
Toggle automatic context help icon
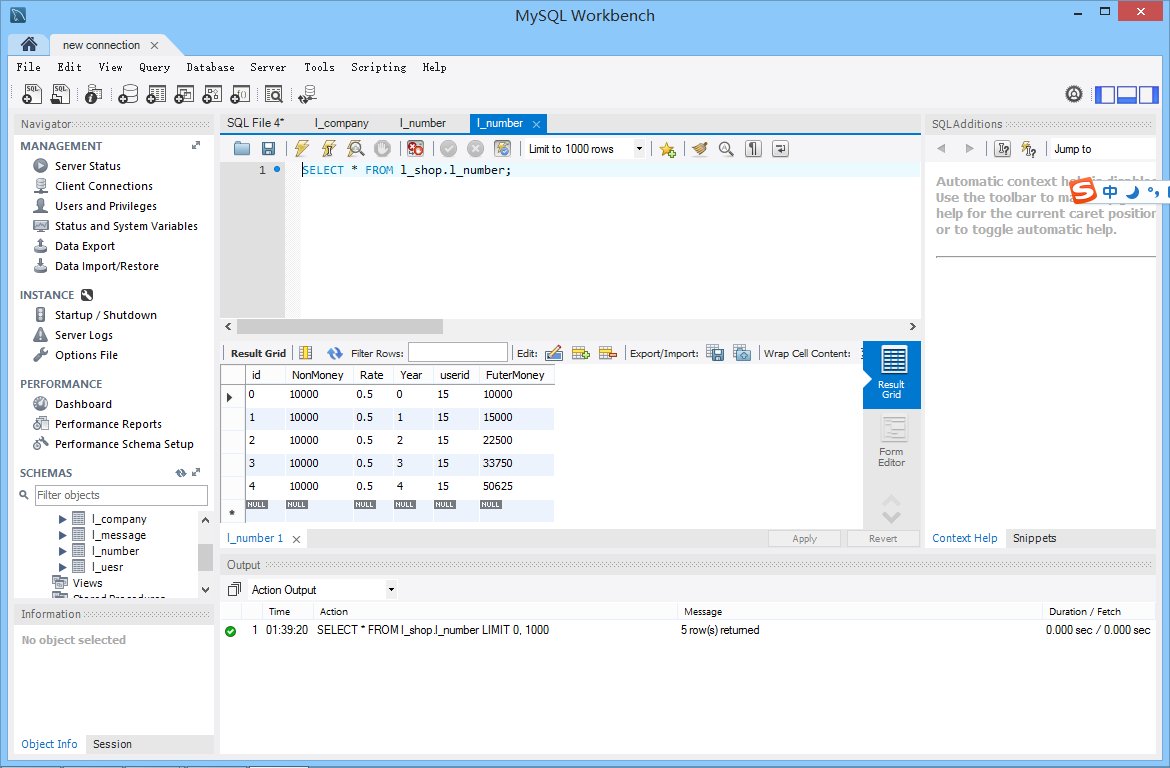1028,149
